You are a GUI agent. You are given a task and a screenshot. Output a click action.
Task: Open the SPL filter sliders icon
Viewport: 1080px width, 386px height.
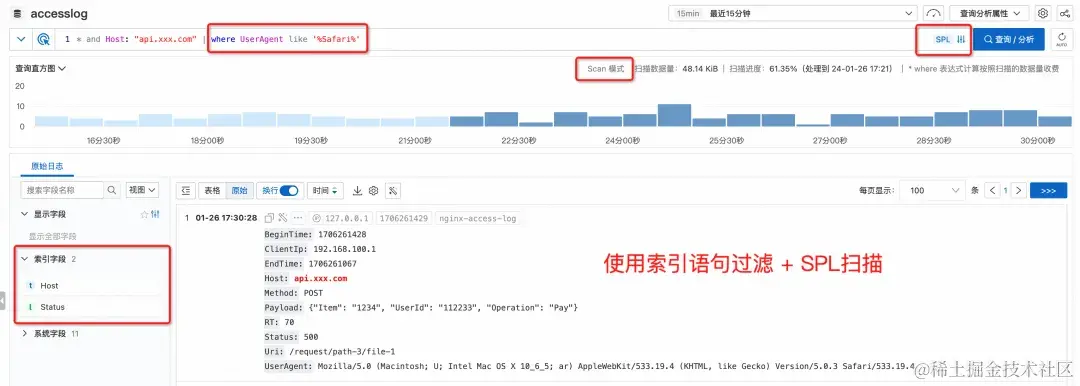[962, 39]
